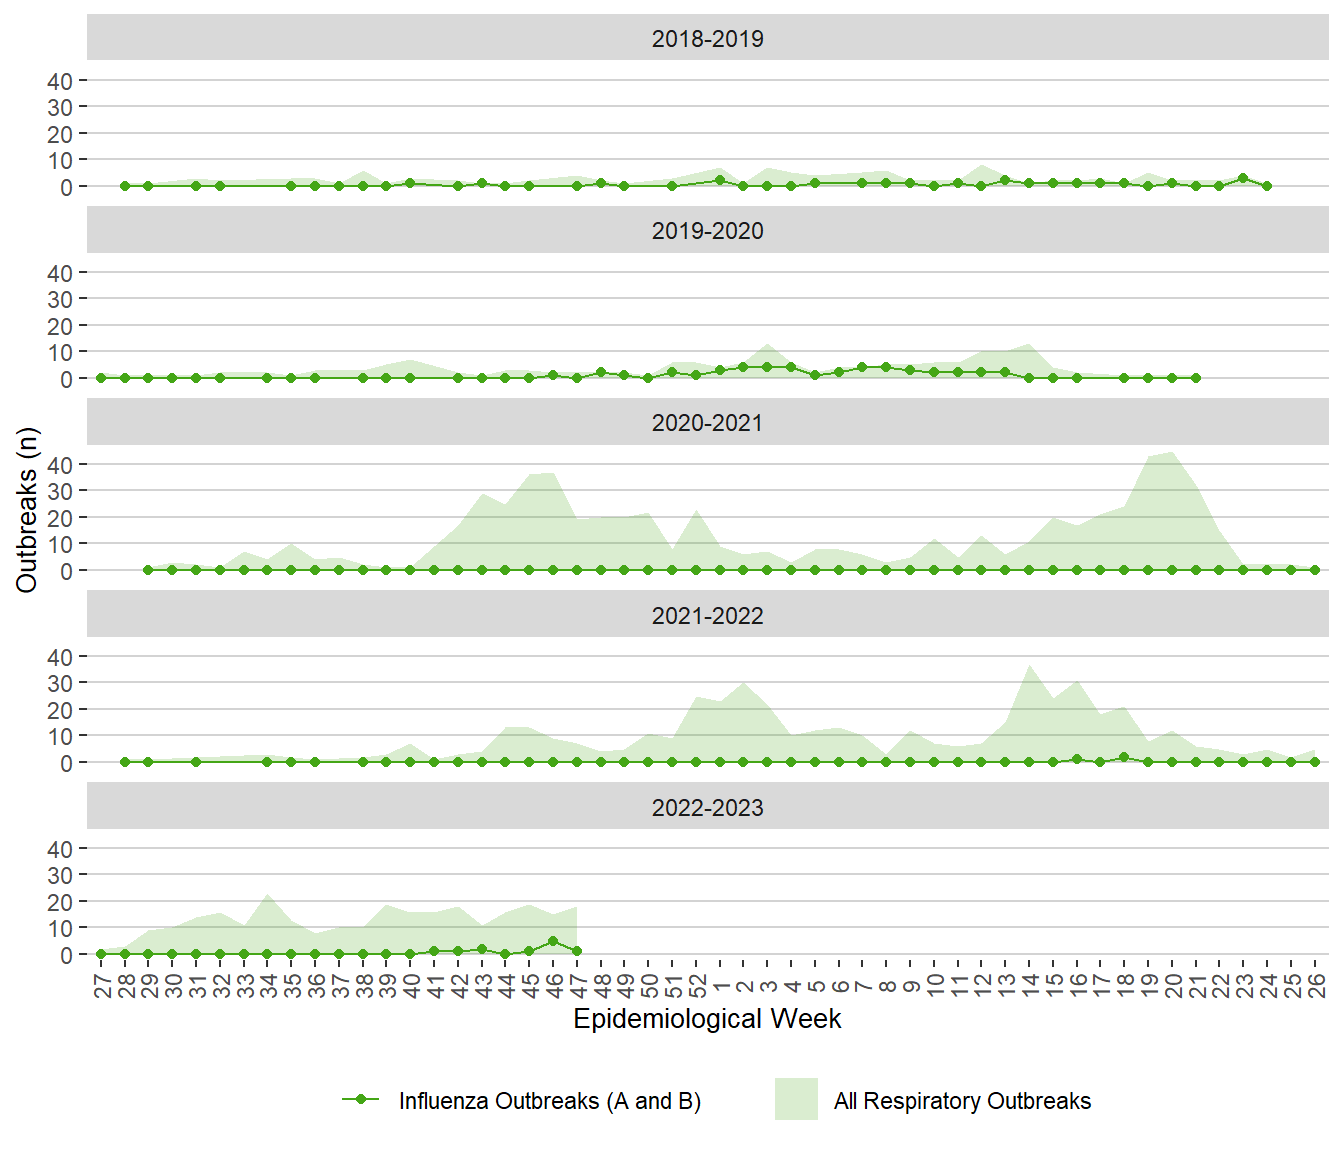
Task: Click the All Respiratory Outbreaks green swatch
Action: pos(796,1099)
